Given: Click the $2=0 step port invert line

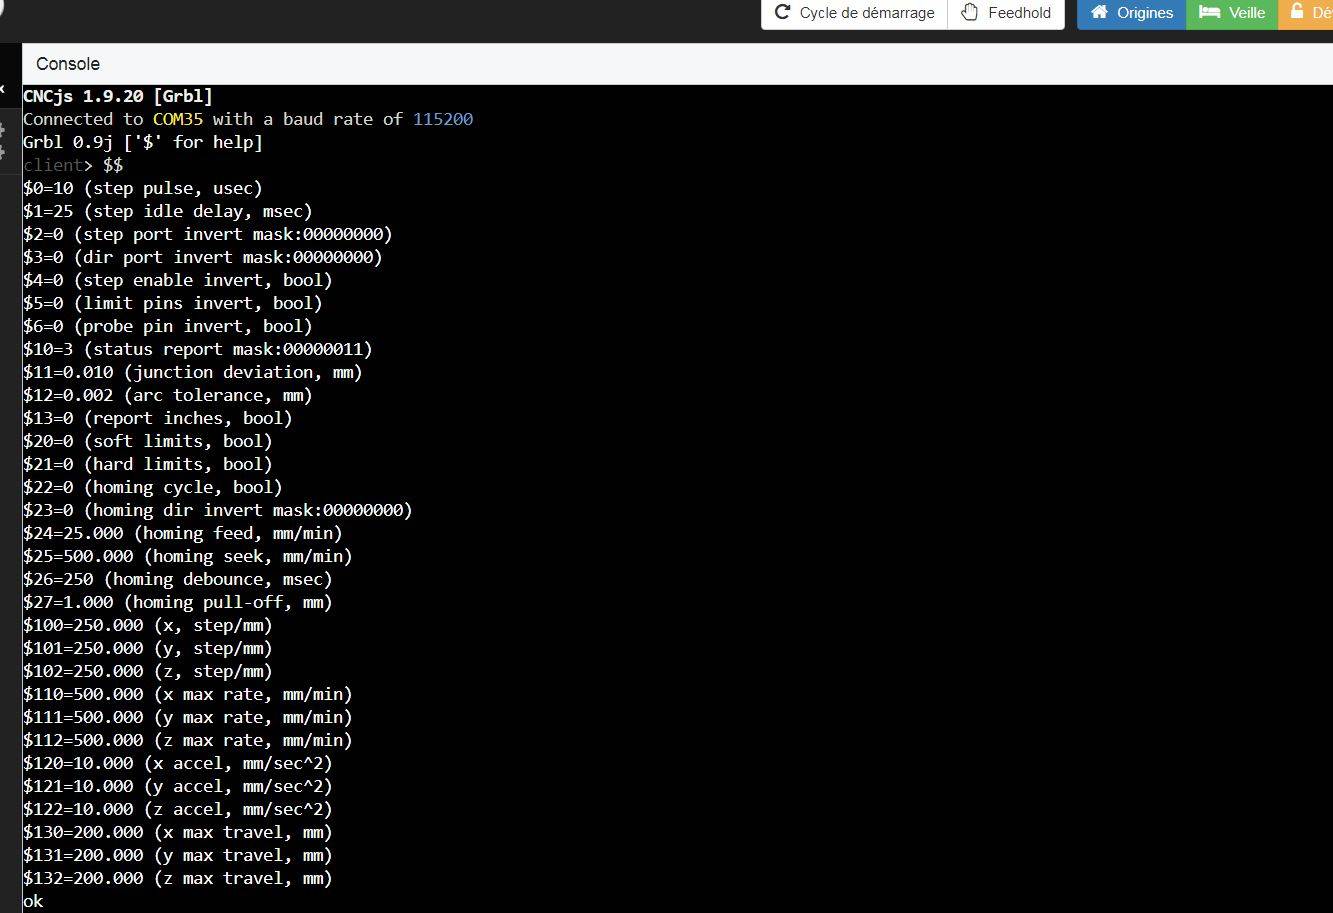Looking at the screenshot, I should coord(208,234).
